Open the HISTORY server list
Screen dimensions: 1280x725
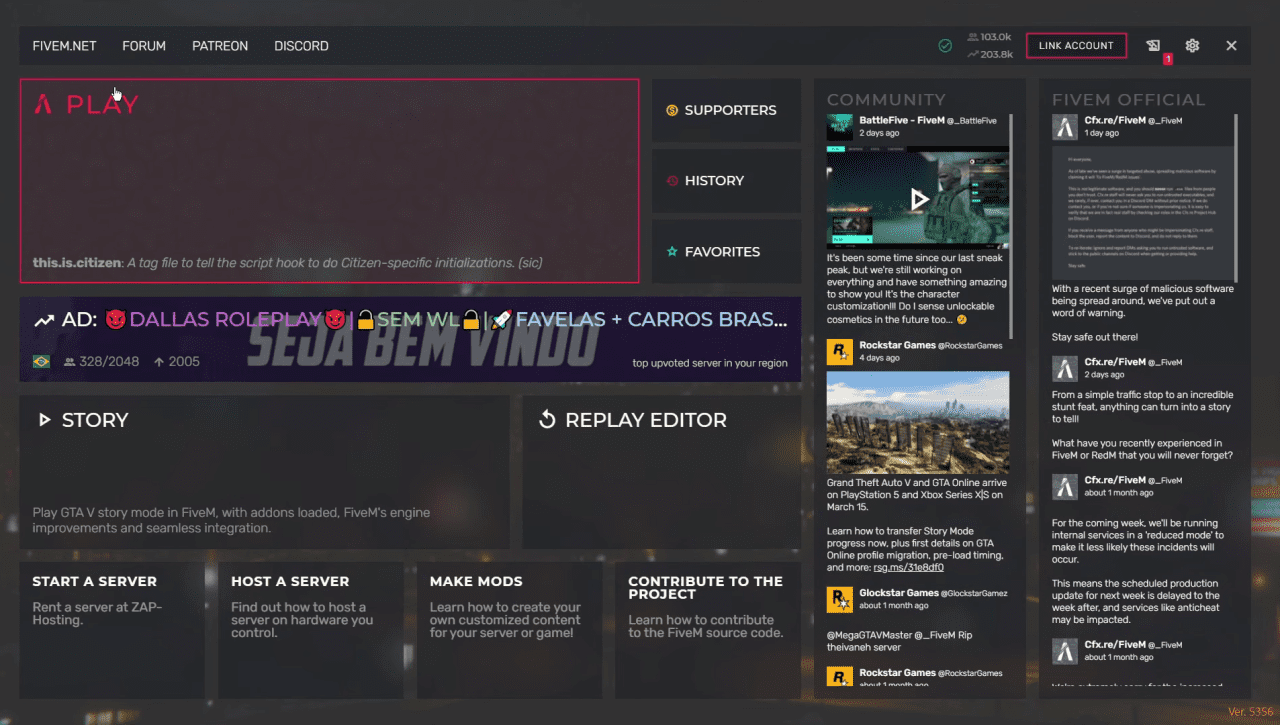726,181
